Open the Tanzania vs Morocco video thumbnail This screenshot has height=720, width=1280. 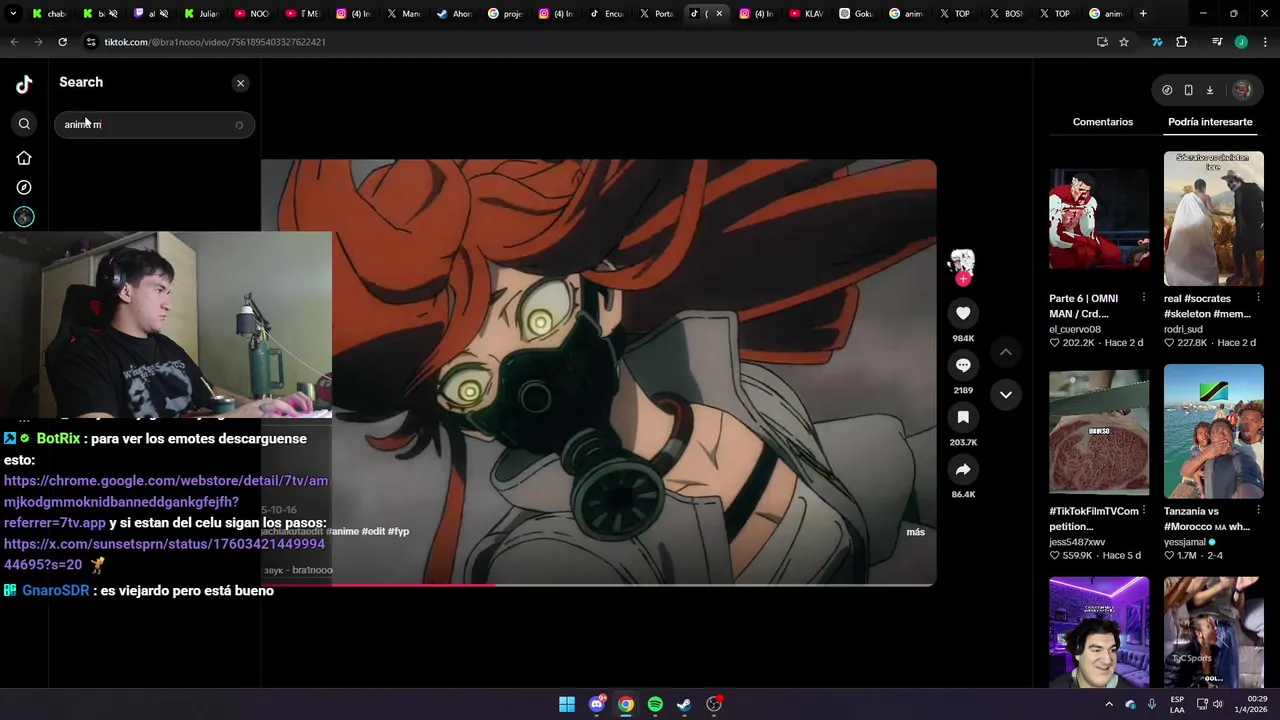(1214, 431)
